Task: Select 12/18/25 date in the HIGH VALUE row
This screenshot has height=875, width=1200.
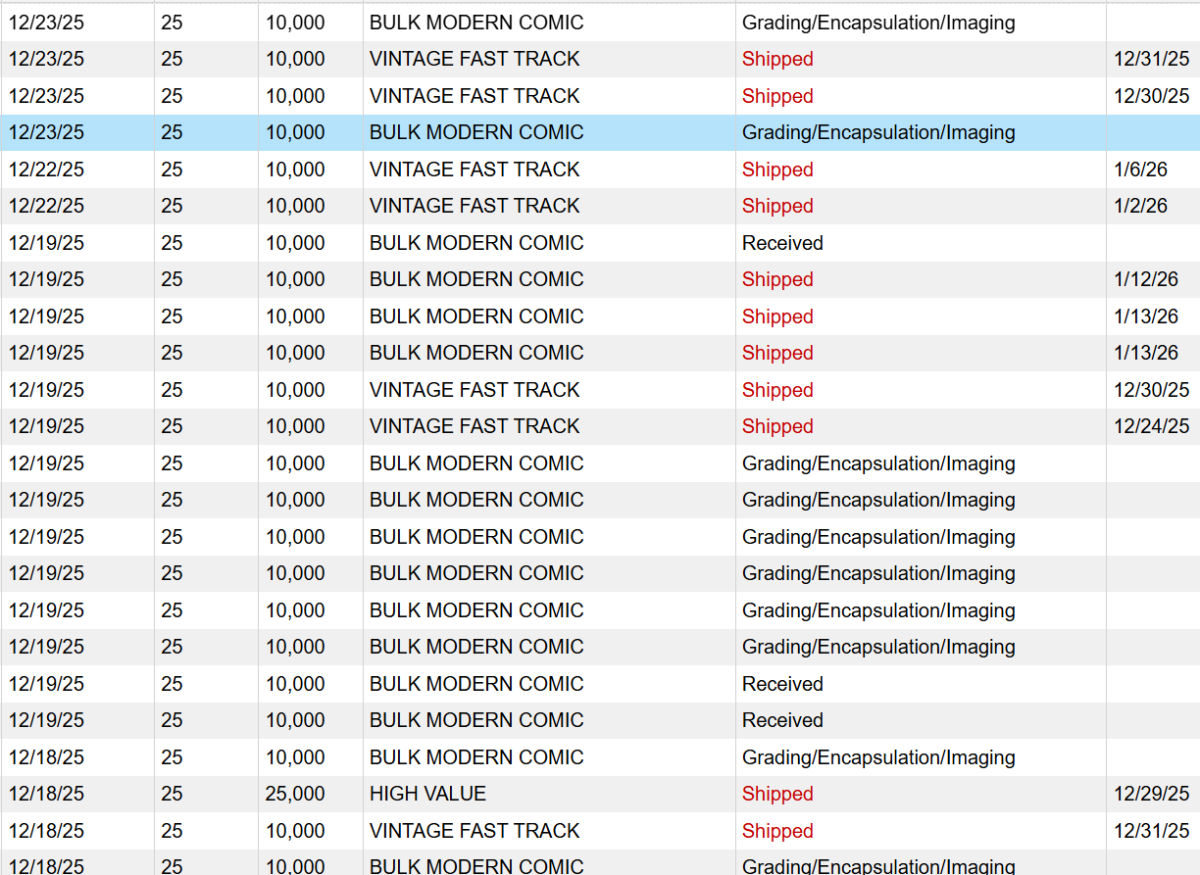Action: pyautogui.click(x=46, y=794)
